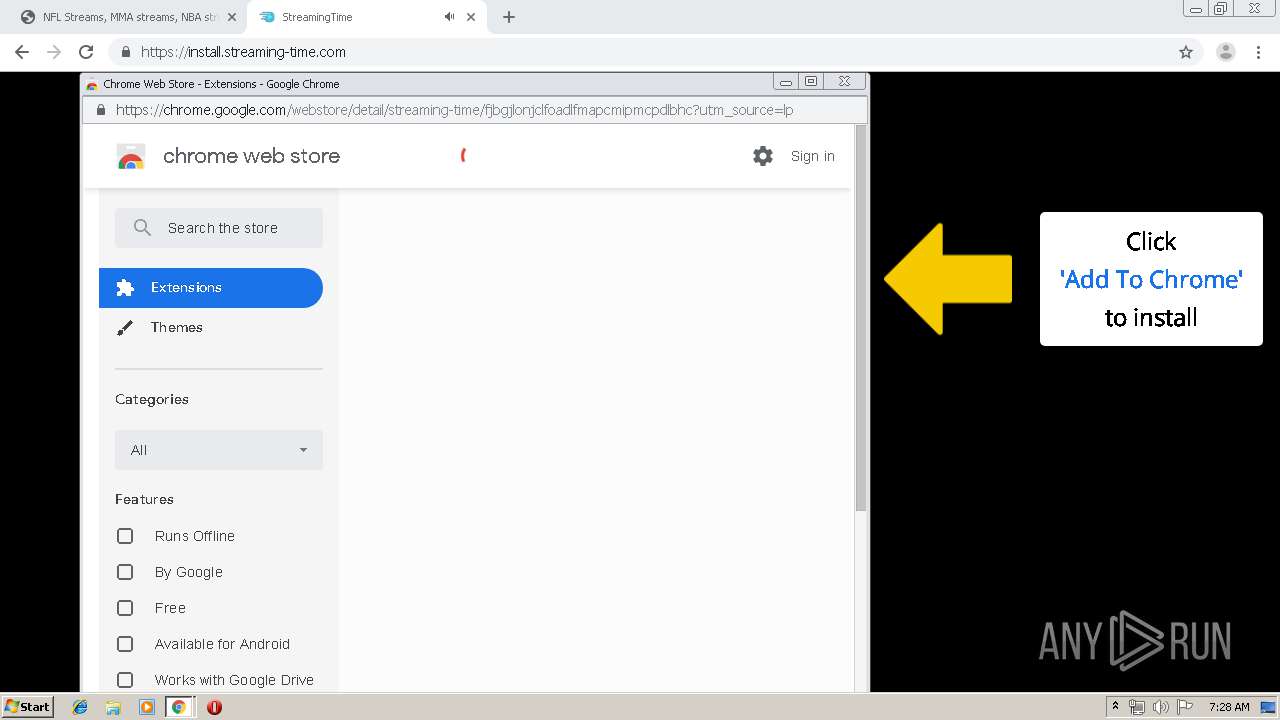Click the popup window vertical scrollbar
1280x720 pixels.
(861, 320)
